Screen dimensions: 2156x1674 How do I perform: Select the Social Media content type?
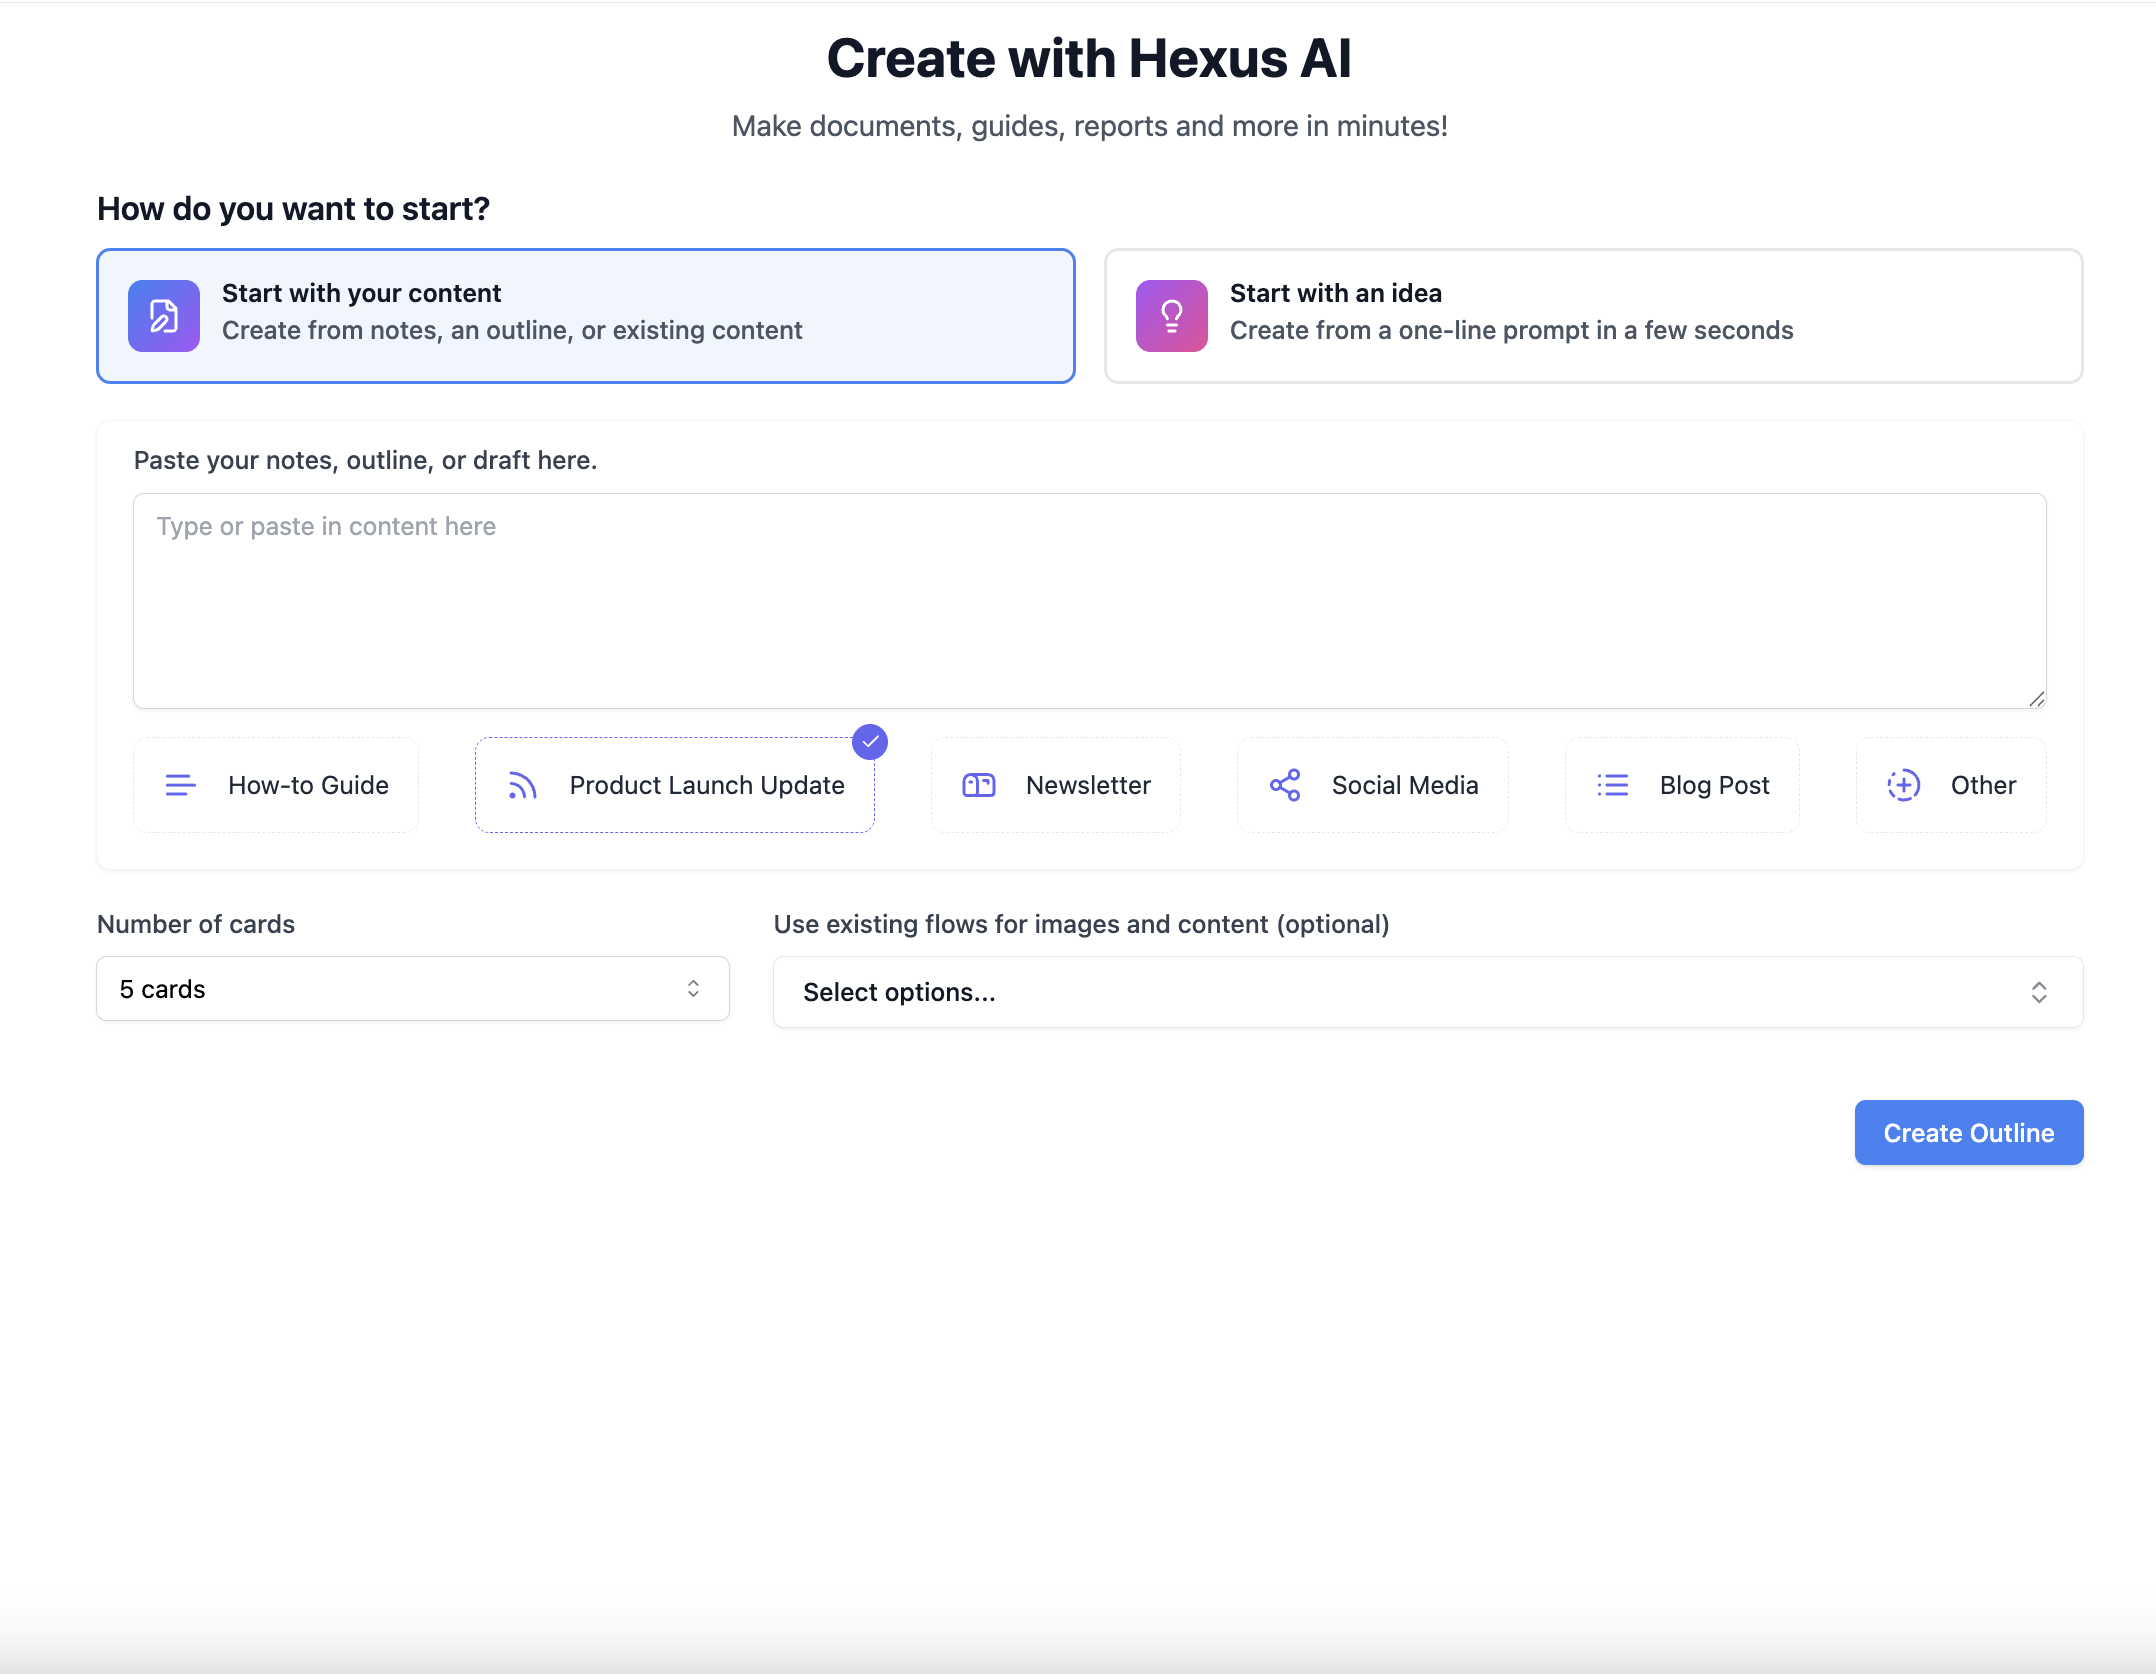click(1373, 786)
